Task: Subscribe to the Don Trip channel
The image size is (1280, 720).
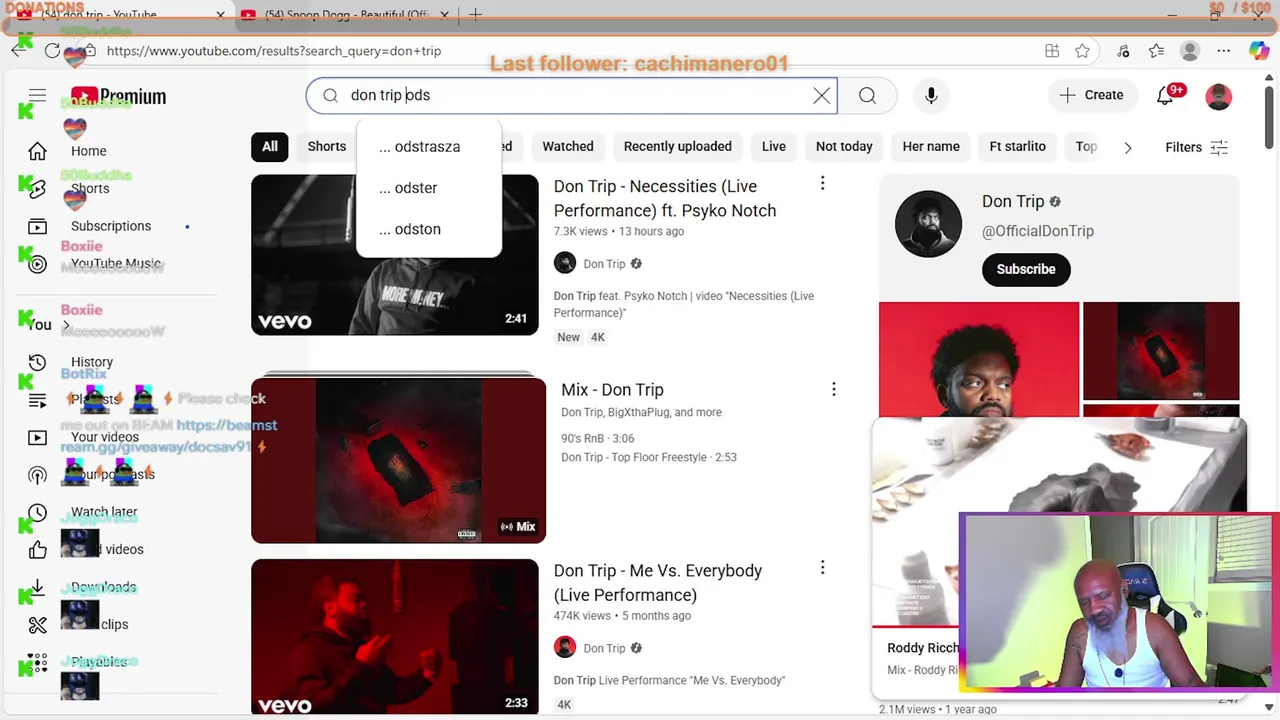Action: coord(1026,269)
